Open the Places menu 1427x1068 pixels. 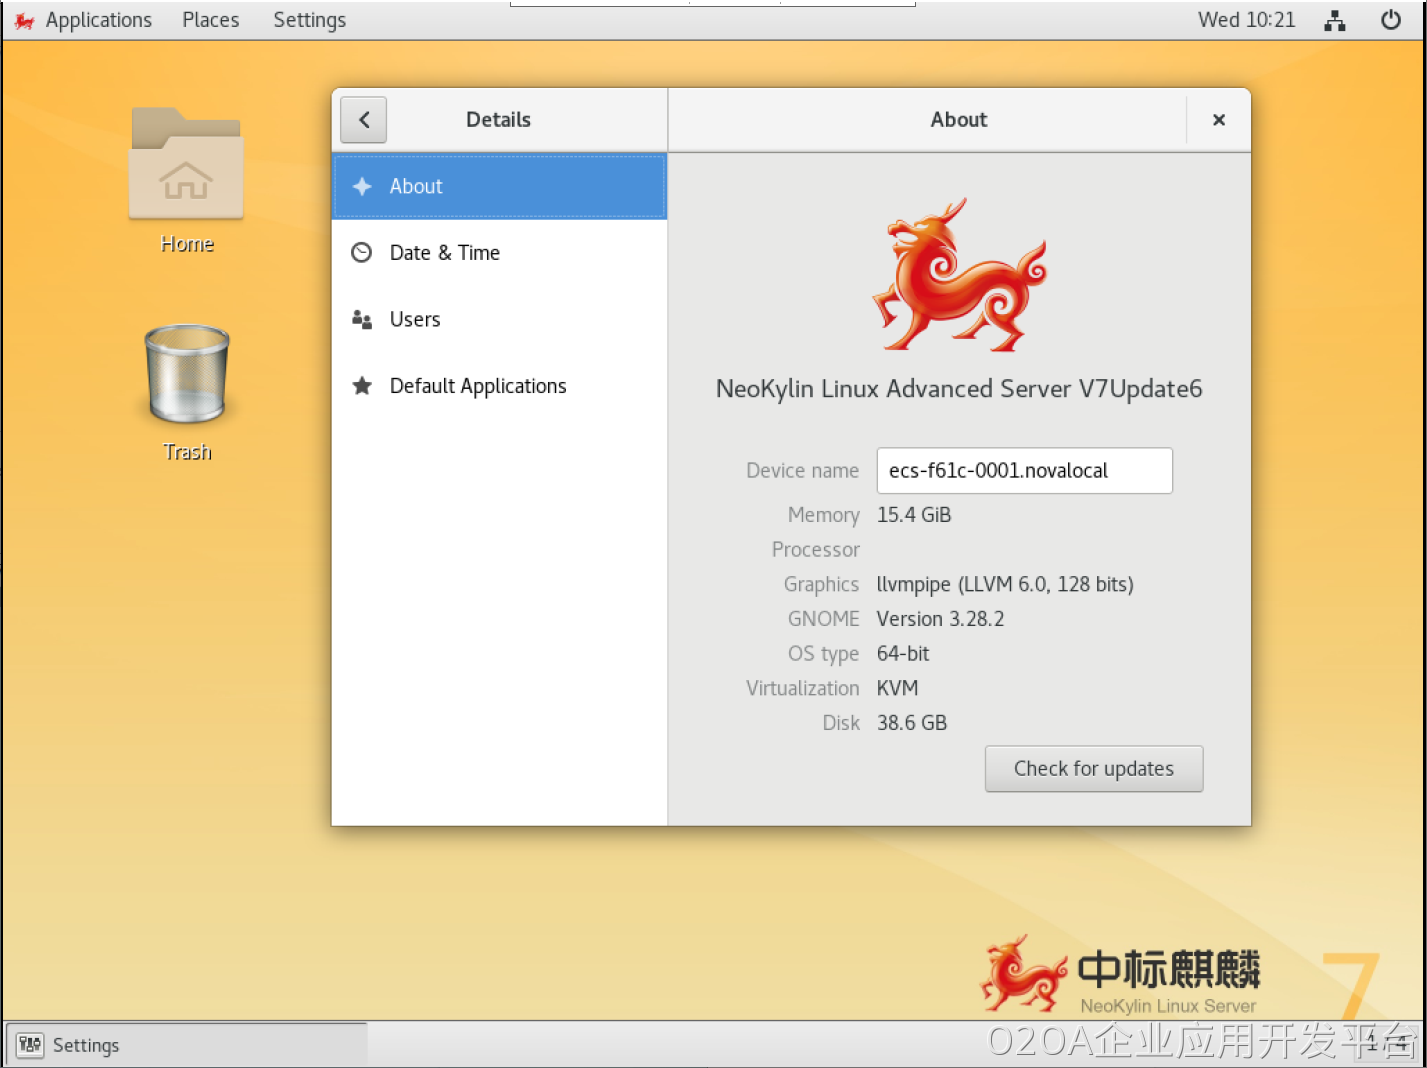pos(210,20)
